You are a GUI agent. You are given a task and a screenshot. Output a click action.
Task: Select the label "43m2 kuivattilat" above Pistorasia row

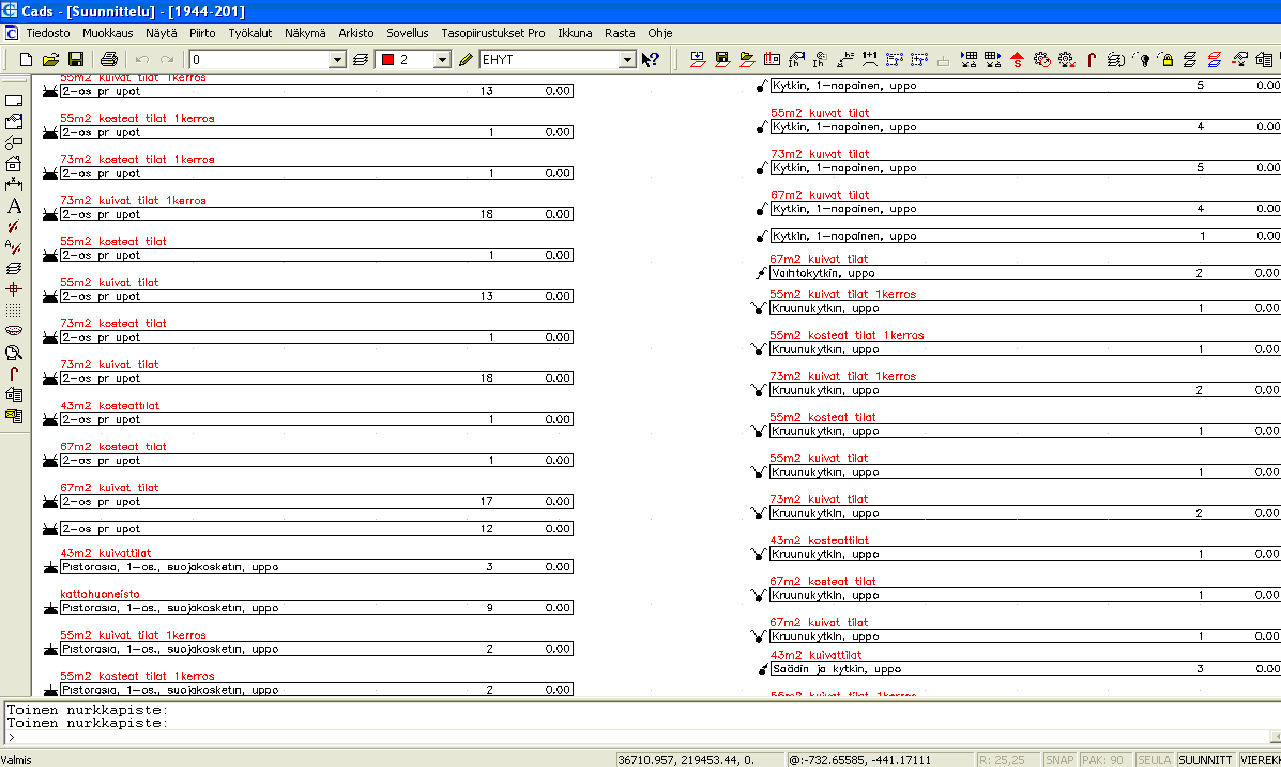click(106, 553)
